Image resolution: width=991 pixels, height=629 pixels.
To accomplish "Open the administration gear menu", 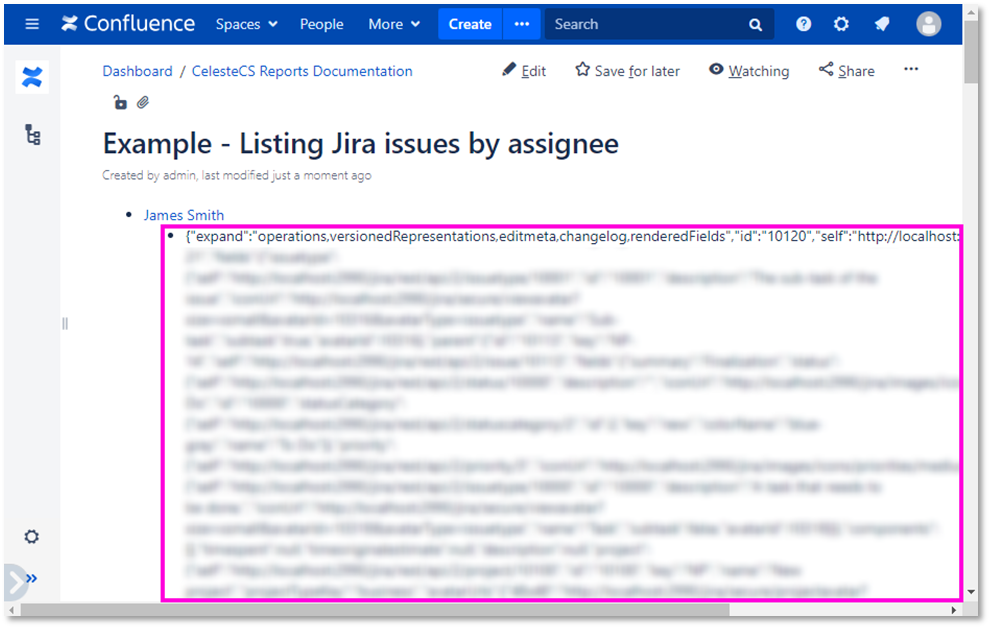I will [x=841, y=24].
